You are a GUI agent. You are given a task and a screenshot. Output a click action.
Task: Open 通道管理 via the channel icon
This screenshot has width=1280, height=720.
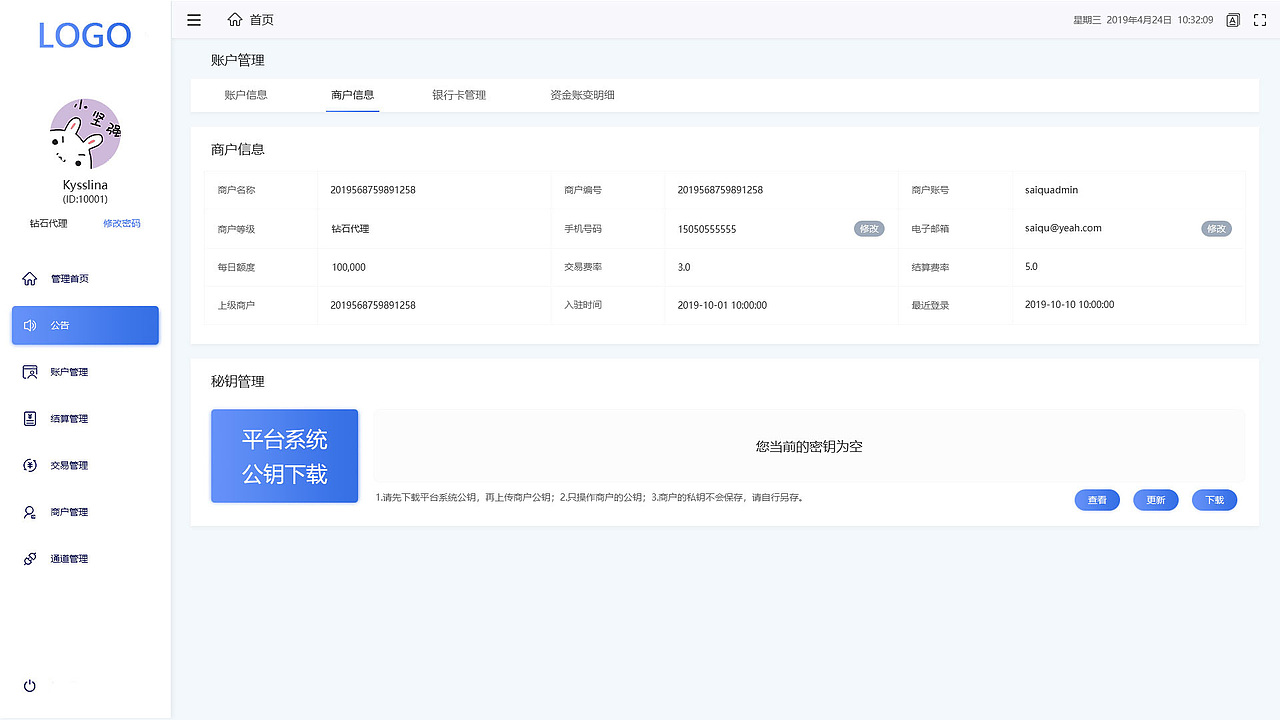pyautogui.click(x=30, y=558)
